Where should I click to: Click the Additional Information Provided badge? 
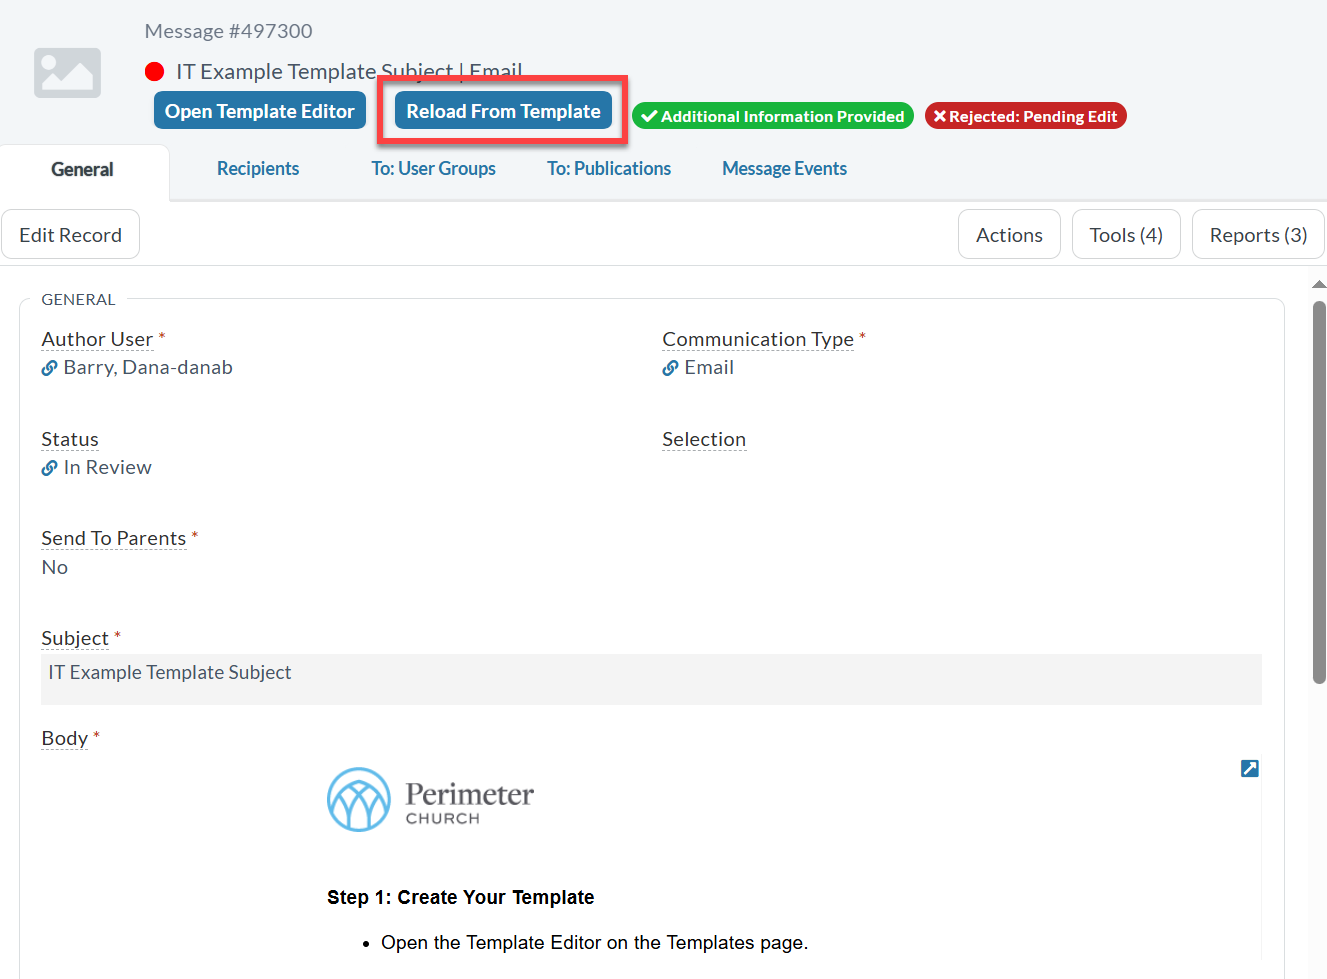point(772,116)
